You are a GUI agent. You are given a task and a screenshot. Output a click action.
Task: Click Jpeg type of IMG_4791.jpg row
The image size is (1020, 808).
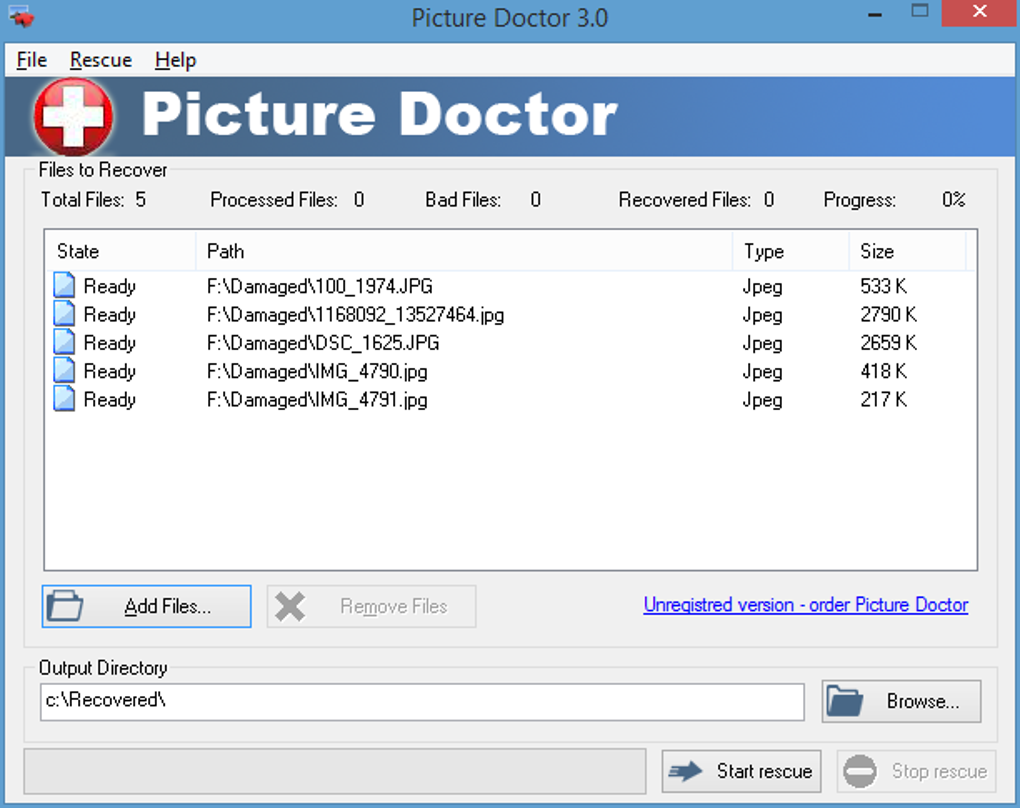tap(762, 399)
